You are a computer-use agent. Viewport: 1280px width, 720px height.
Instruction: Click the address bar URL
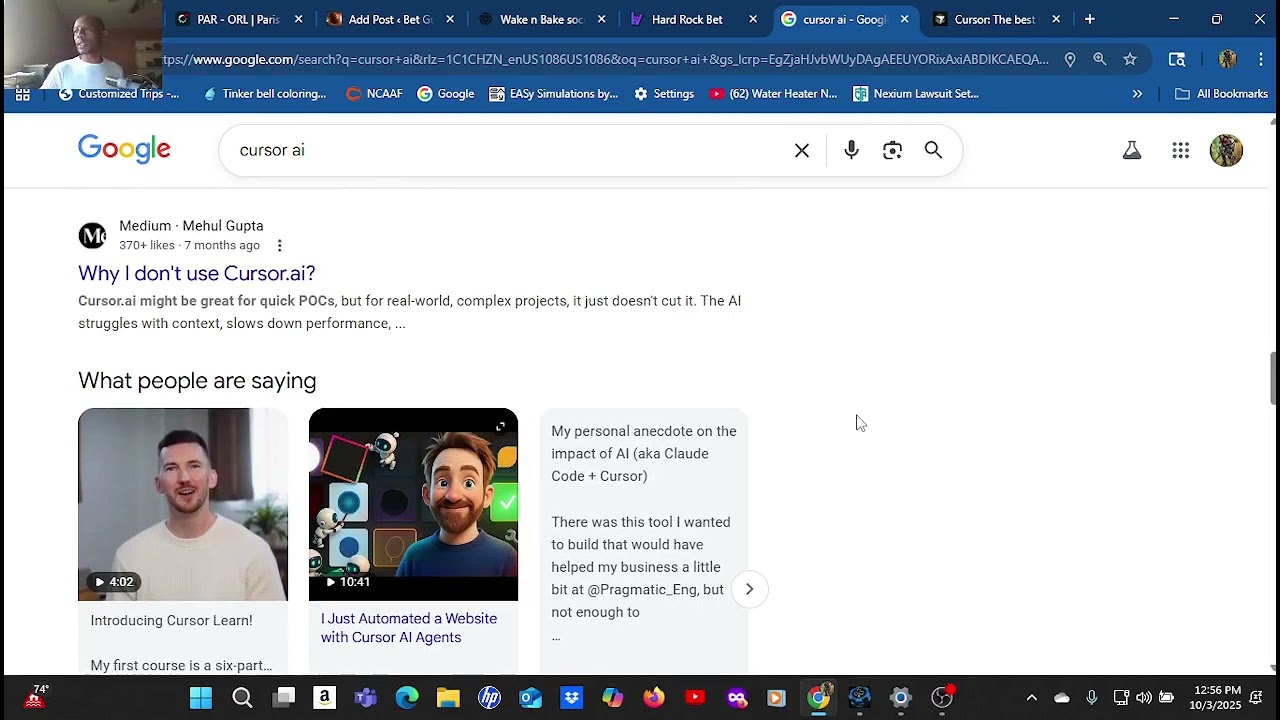pyautogui.click(x=605, y=60)
